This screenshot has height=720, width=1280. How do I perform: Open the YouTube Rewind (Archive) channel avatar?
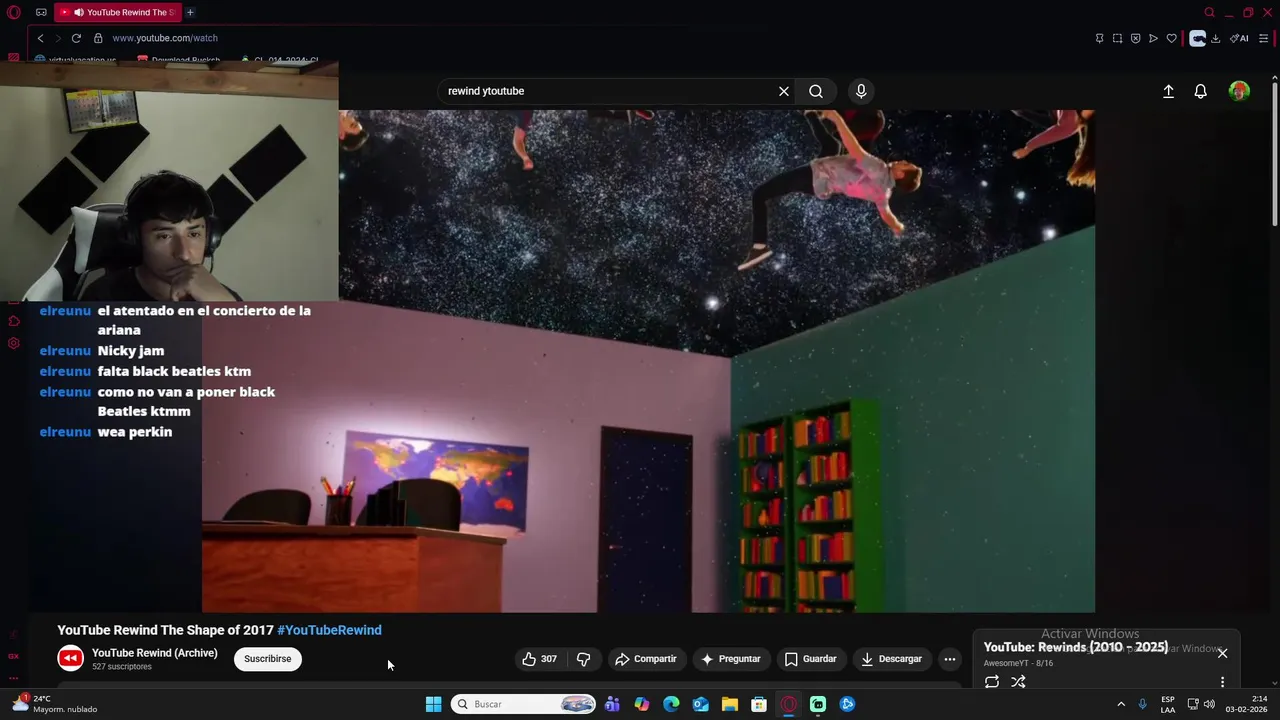[70, 658]
